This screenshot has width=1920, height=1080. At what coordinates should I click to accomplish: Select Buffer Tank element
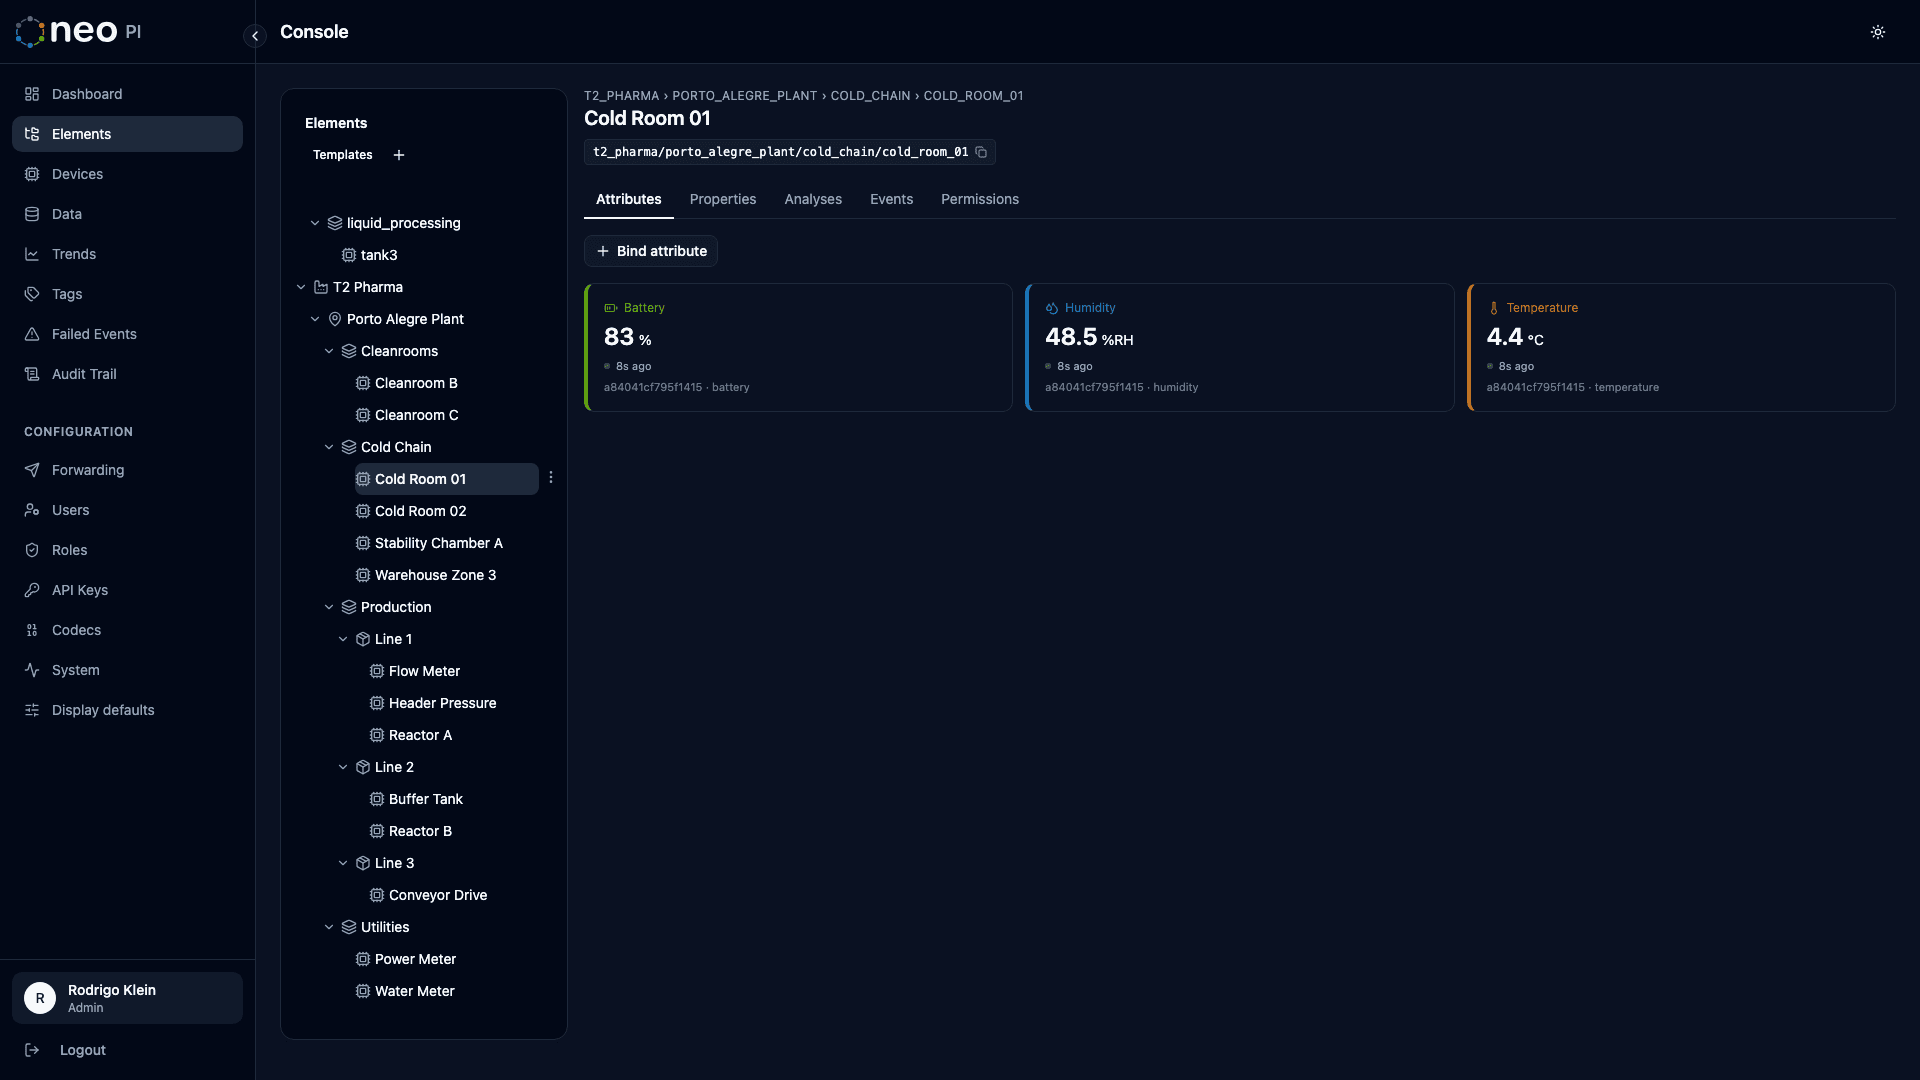(425, 799)
